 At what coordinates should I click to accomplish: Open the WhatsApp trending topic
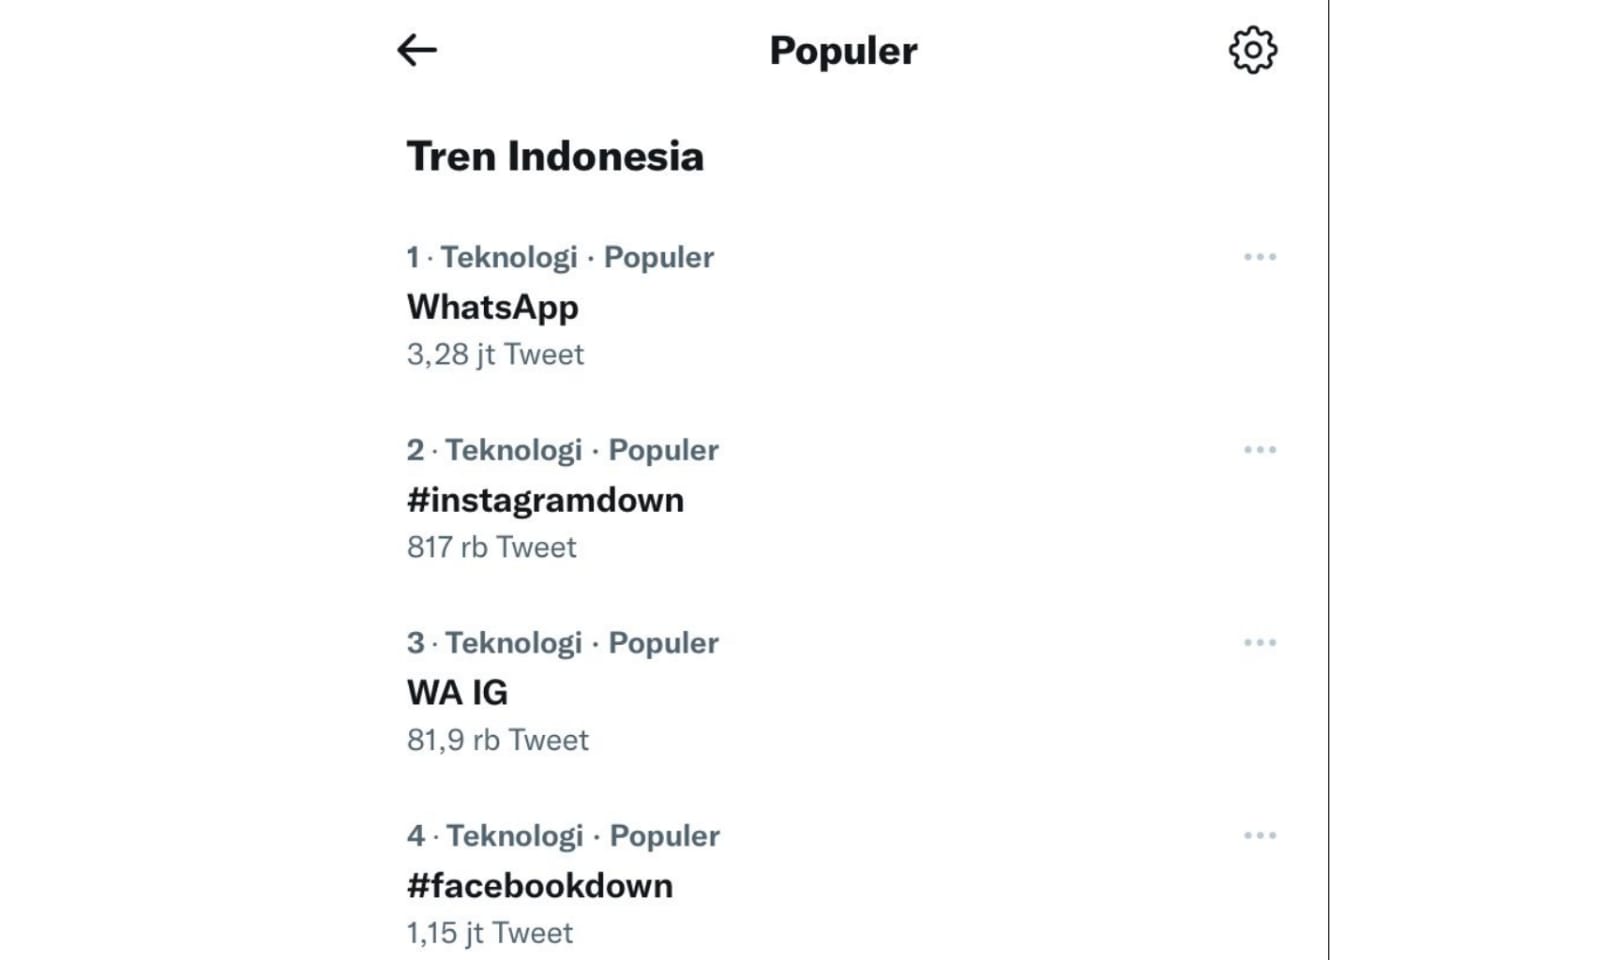492,307
